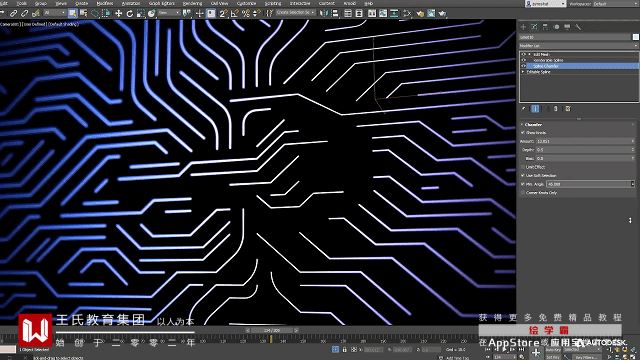
Task: Open the reference coordinate system View dropdown
Action: [x=169, y=13]
